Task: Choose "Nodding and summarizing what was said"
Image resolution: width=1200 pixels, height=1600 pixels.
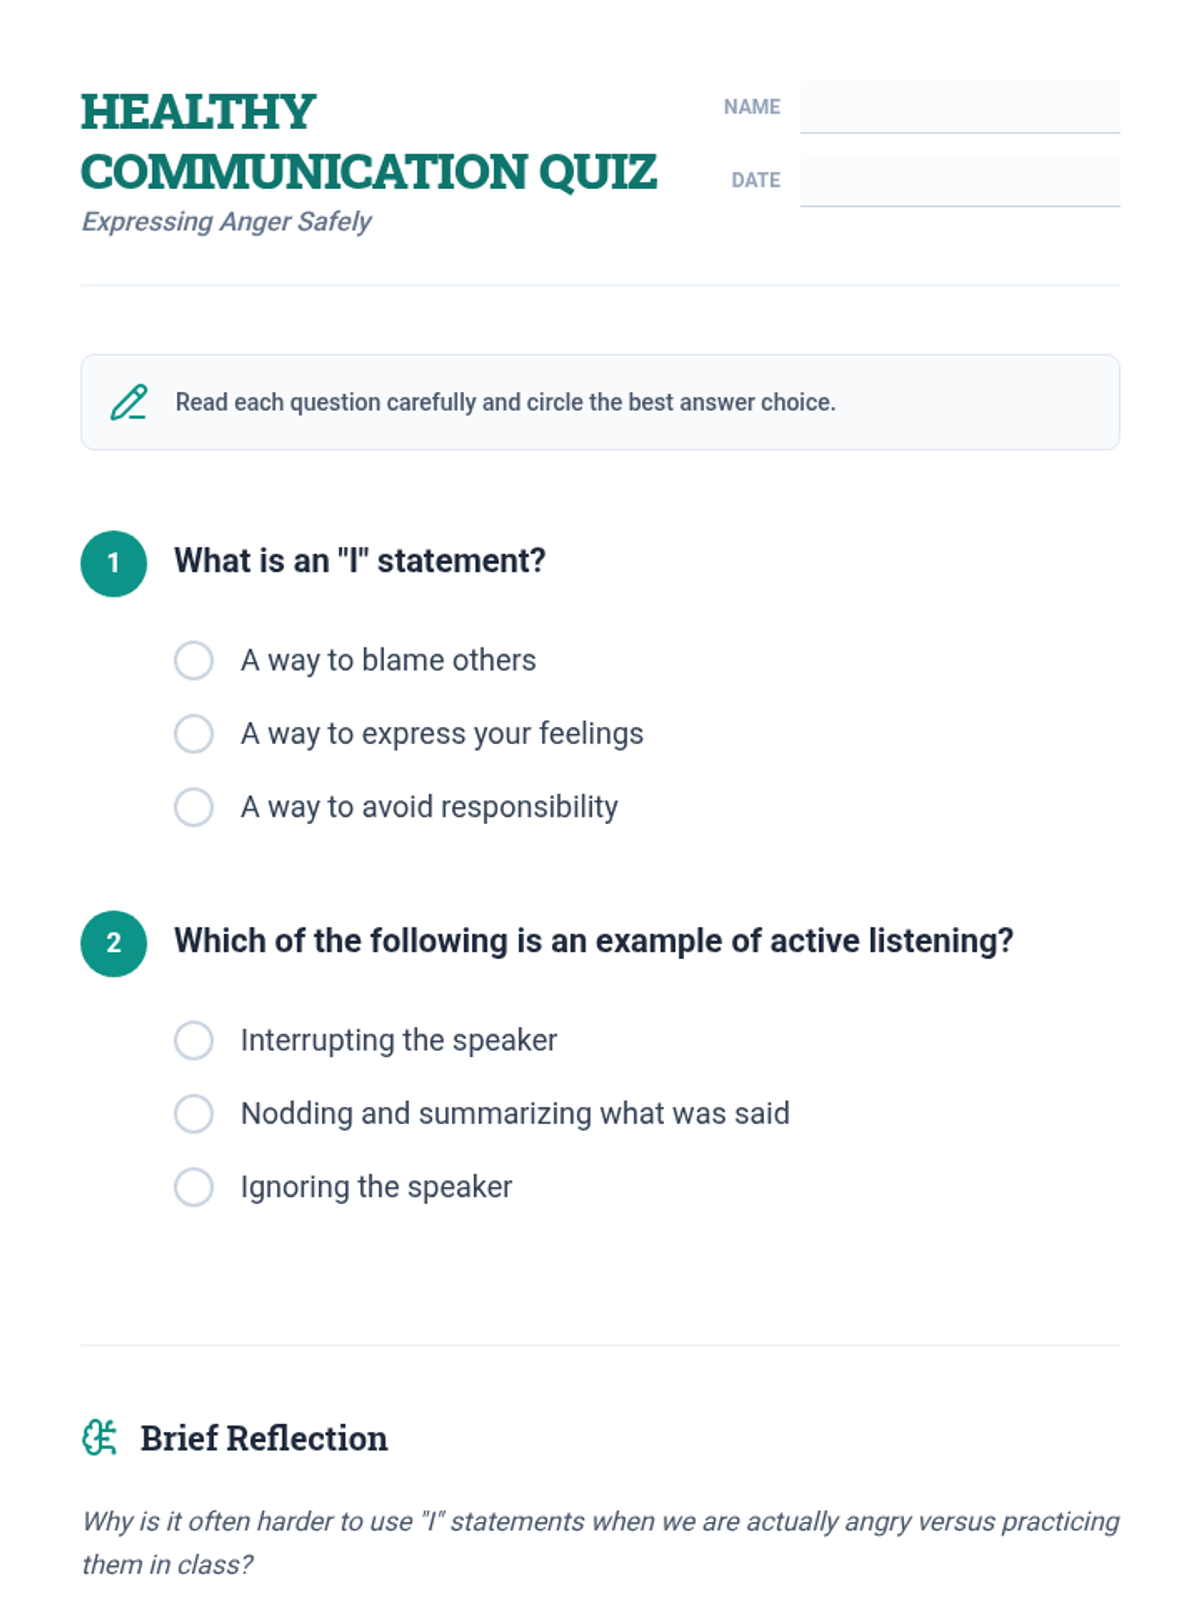Action: pos(194,1113)
